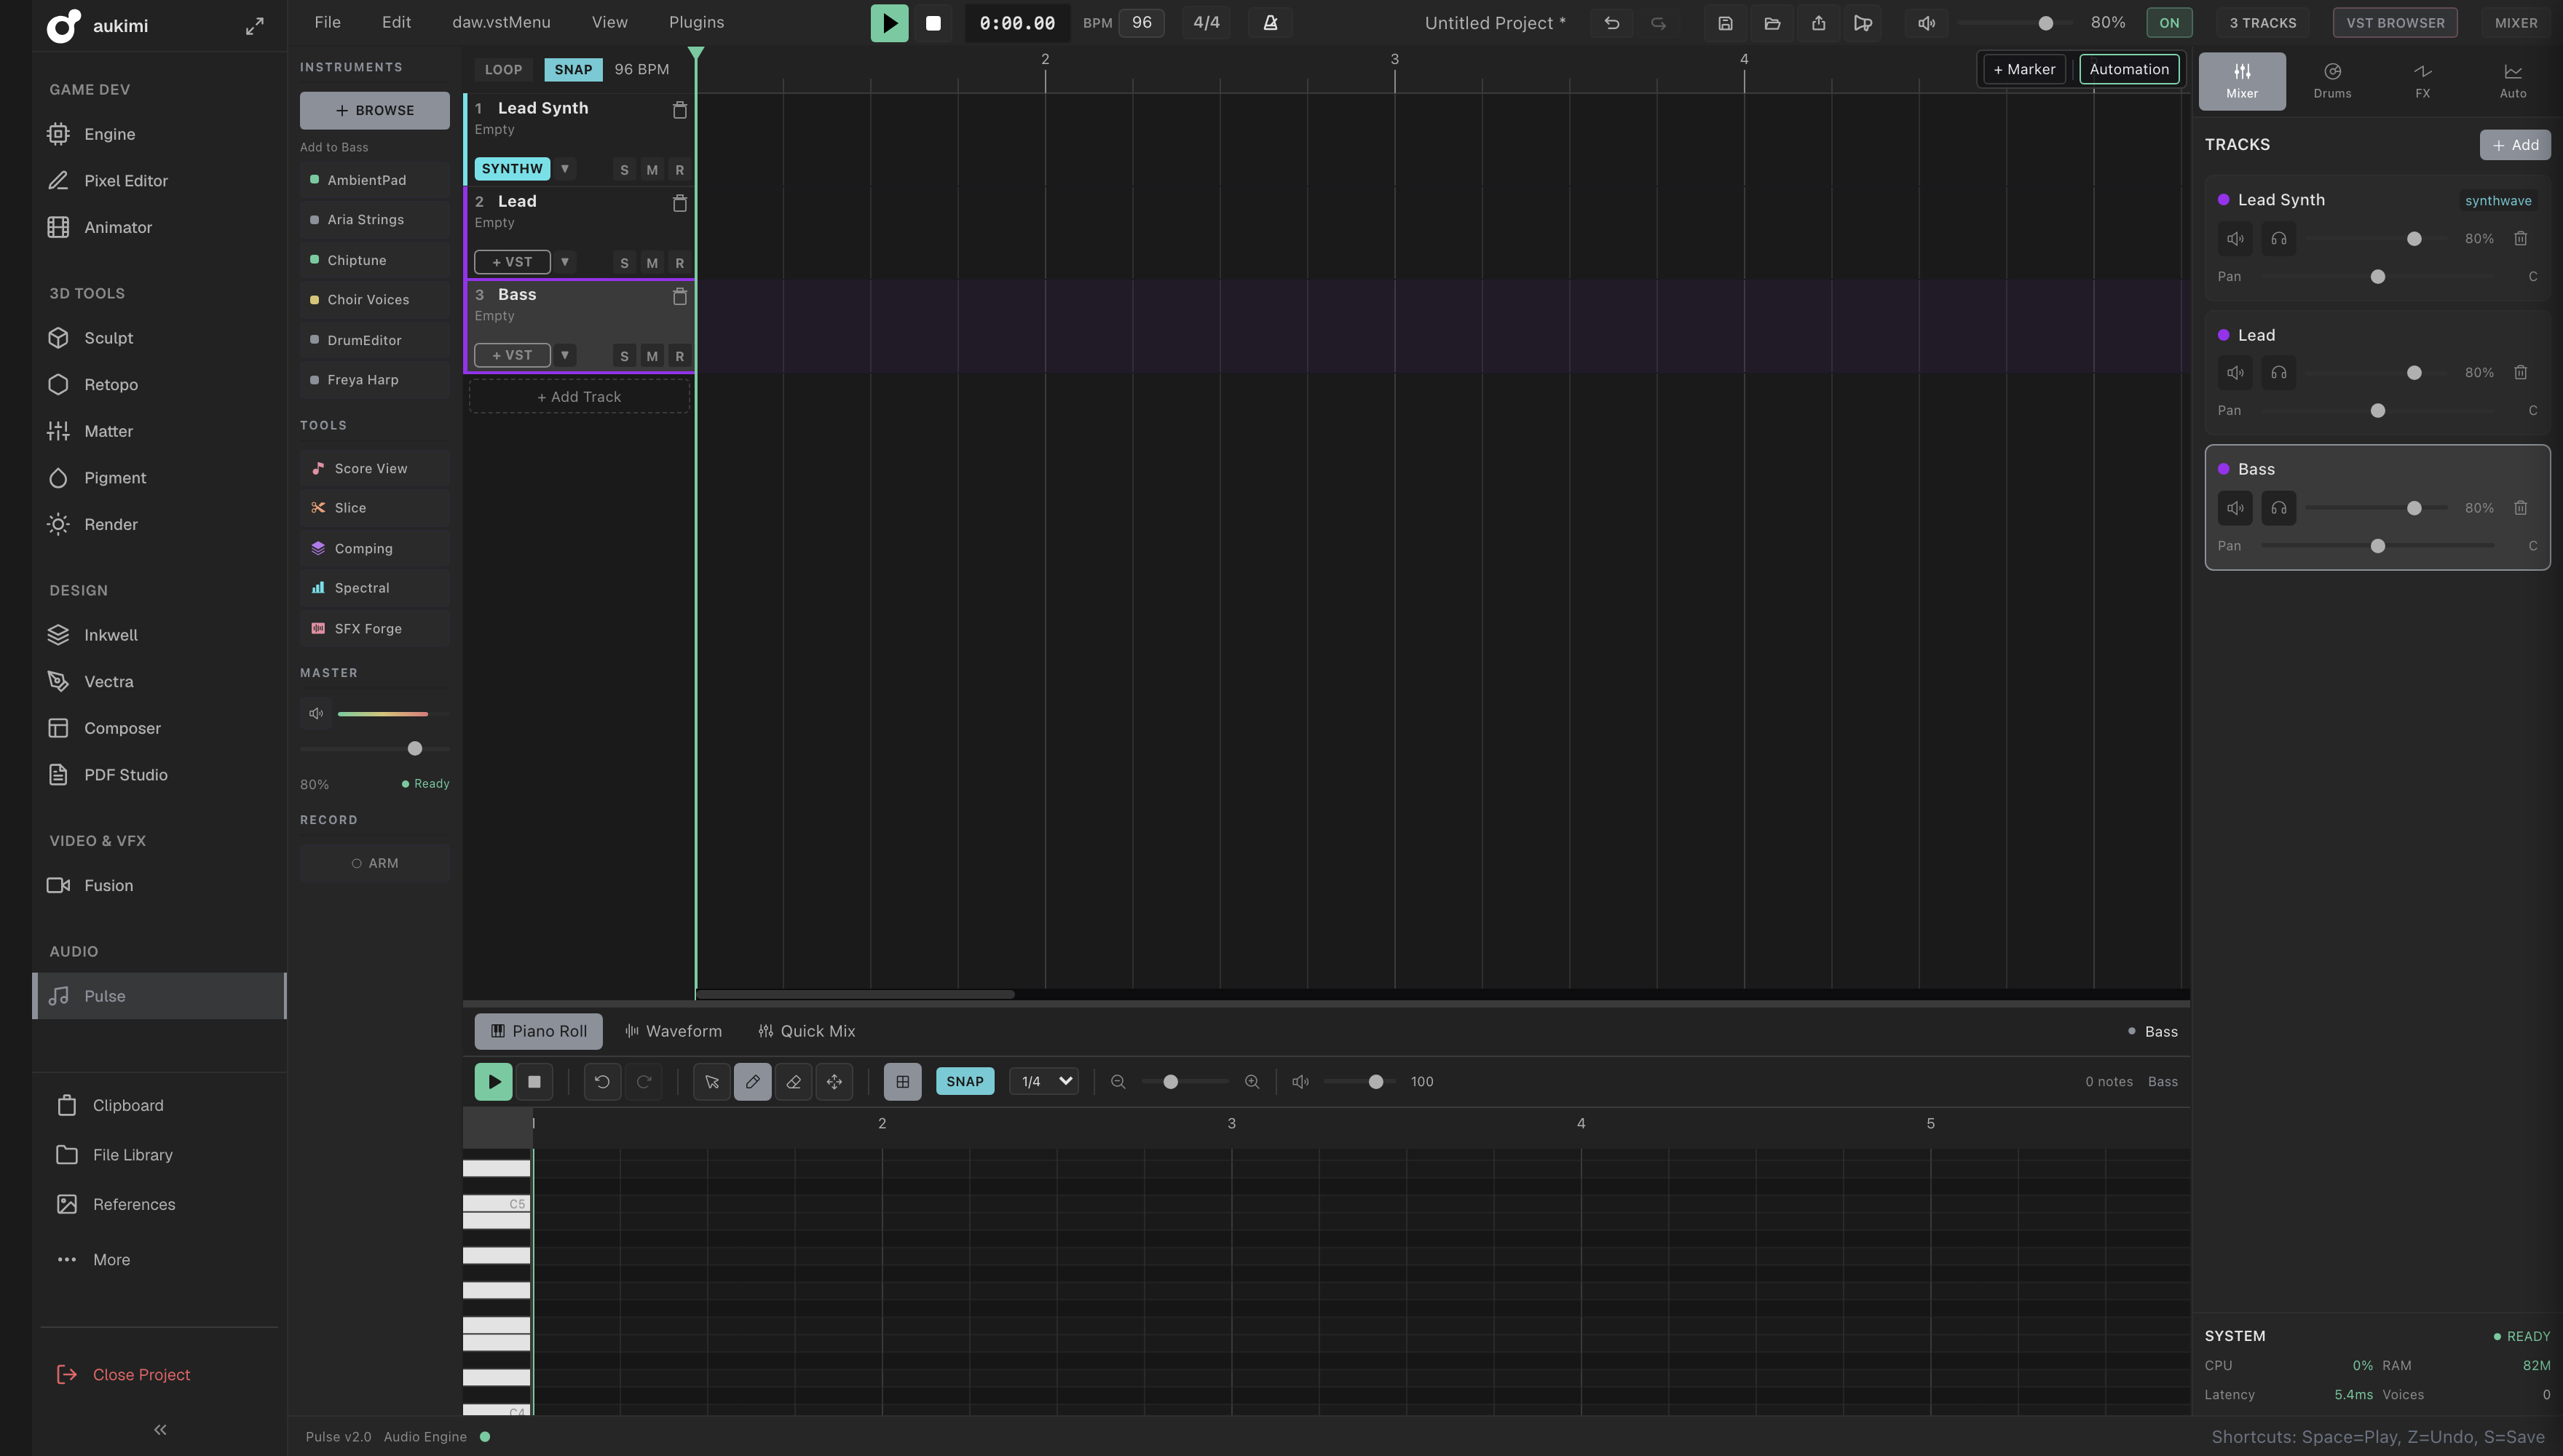Open the 1/4 grid size dropdown

(1044, 1081)
